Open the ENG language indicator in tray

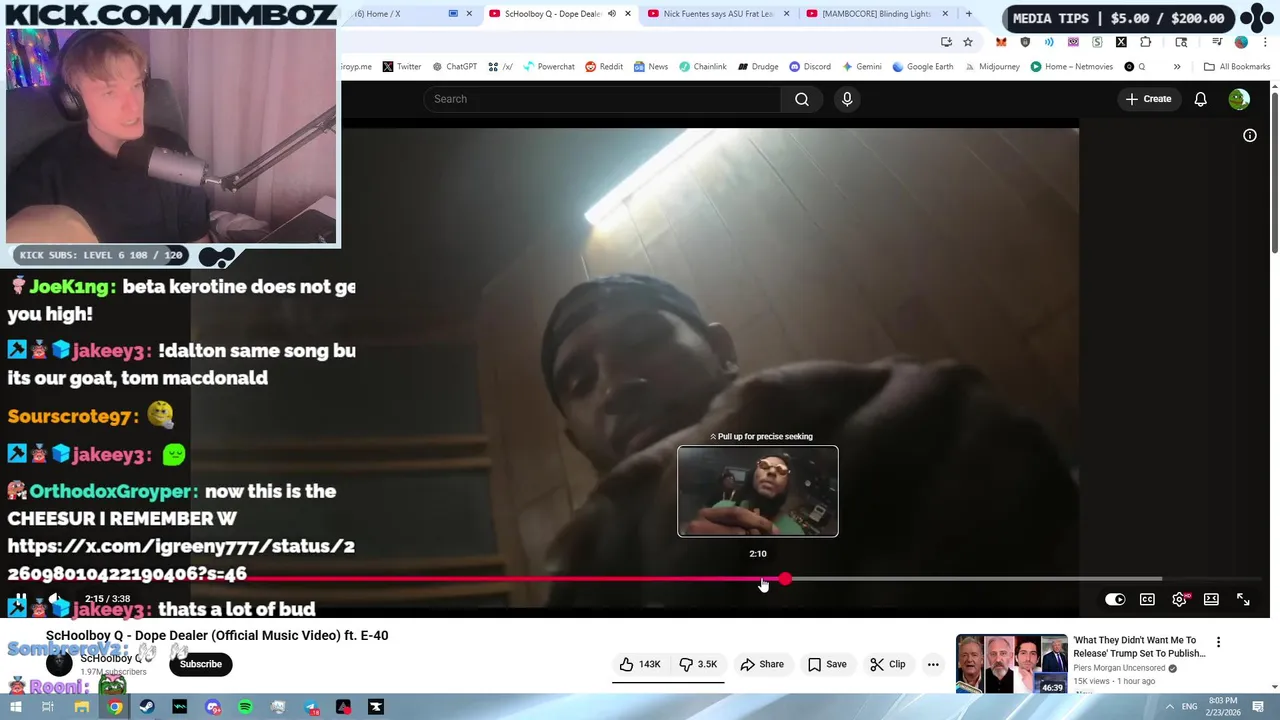1189,707
